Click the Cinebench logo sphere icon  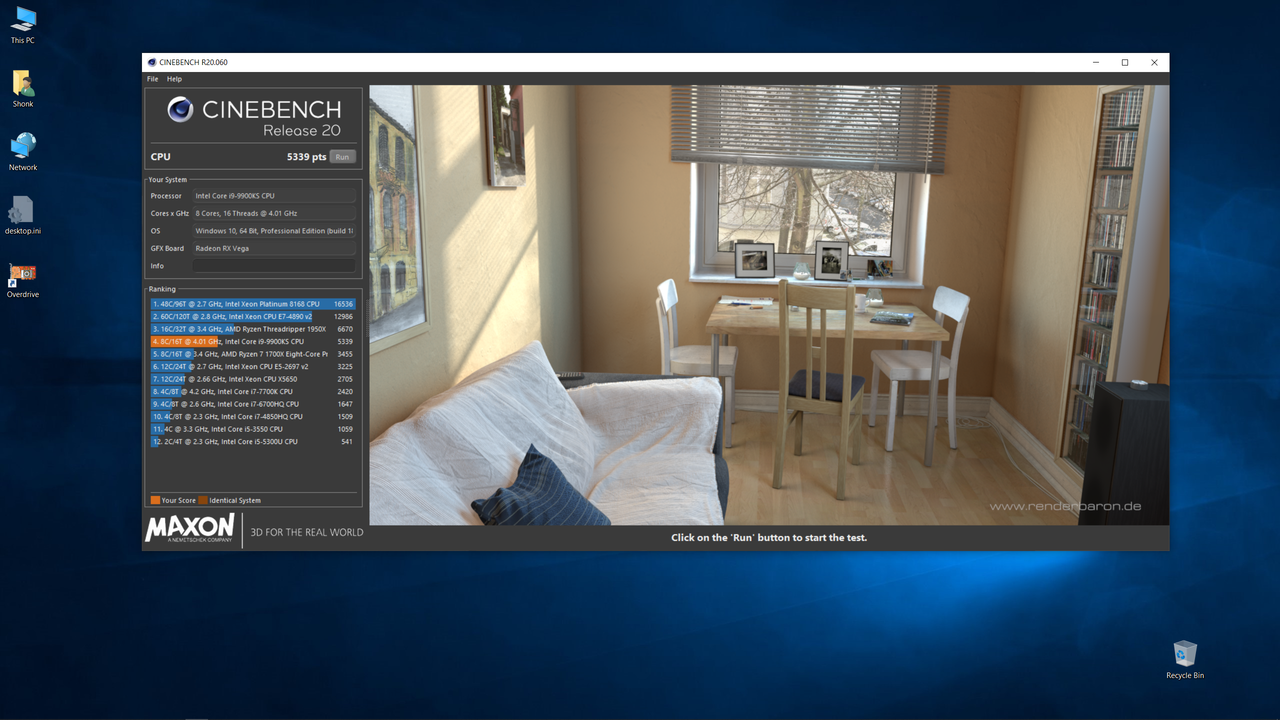180,109
